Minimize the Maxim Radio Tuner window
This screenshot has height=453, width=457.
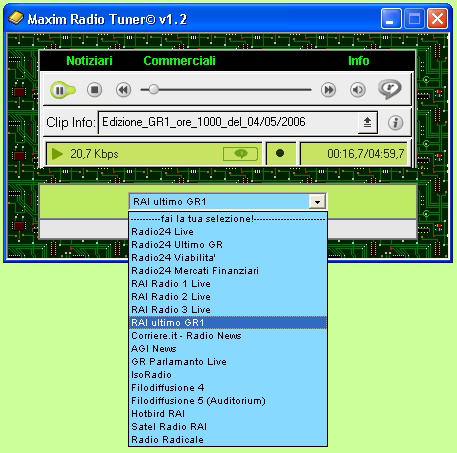point(391,19)
